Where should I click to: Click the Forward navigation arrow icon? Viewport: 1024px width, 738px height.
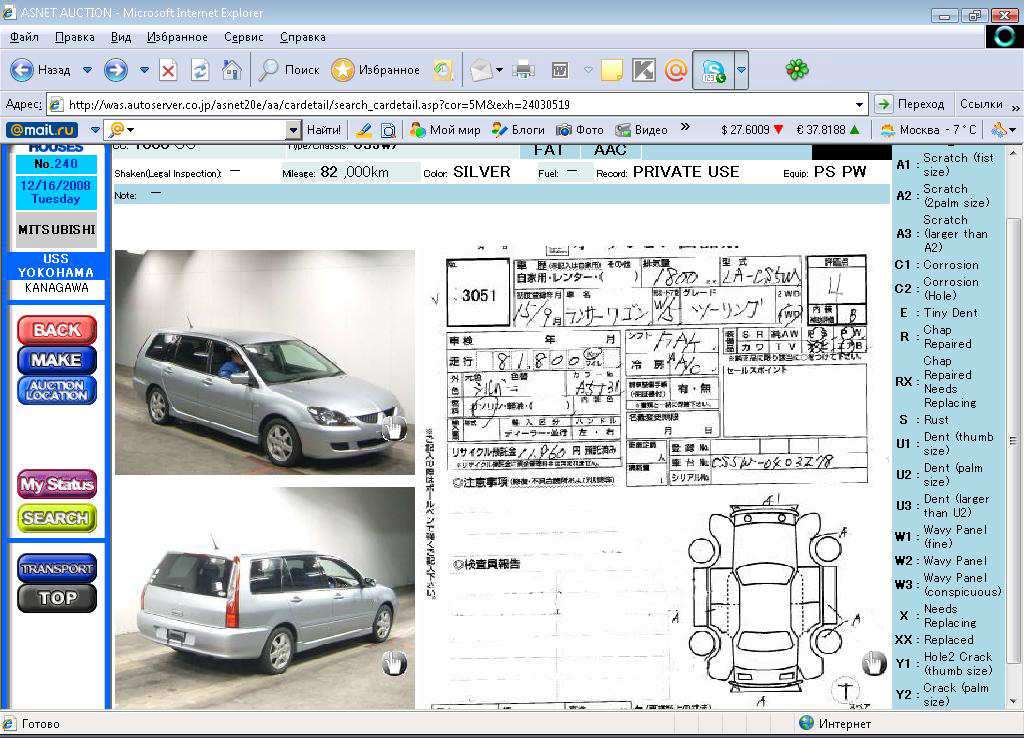pos(116,70)
